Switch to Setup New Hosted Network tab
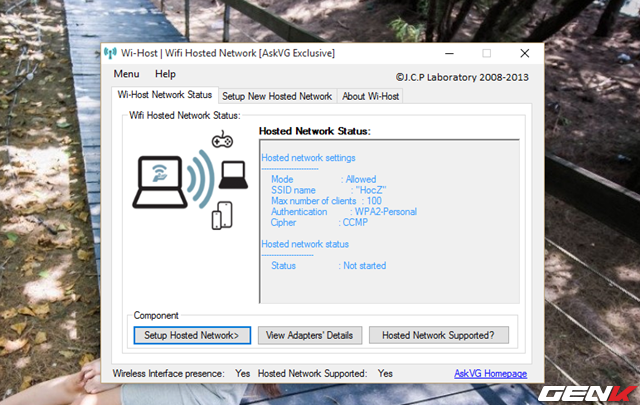This screenshot has width=640, height=405. [277, 96]
